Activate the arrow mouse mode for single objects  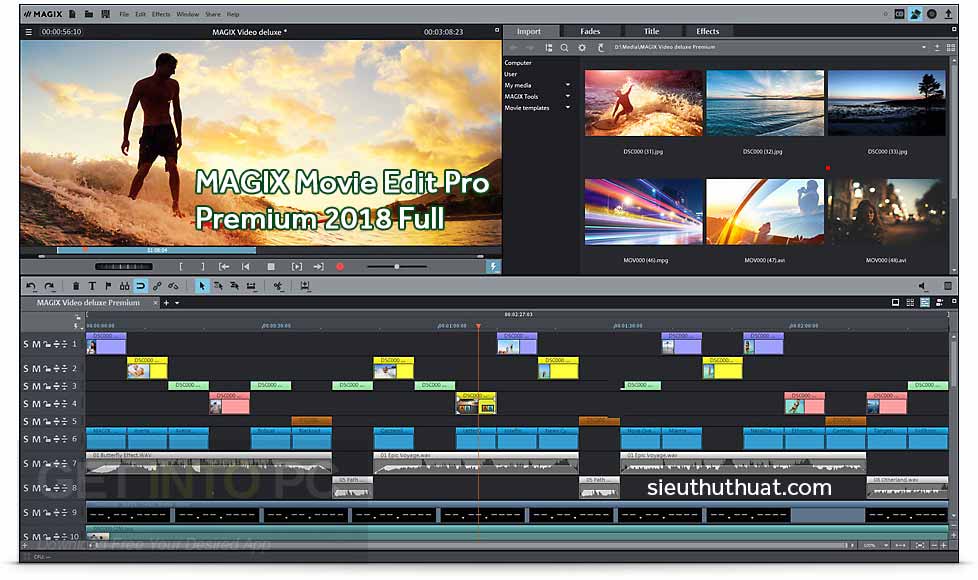[x=201, y=286]
